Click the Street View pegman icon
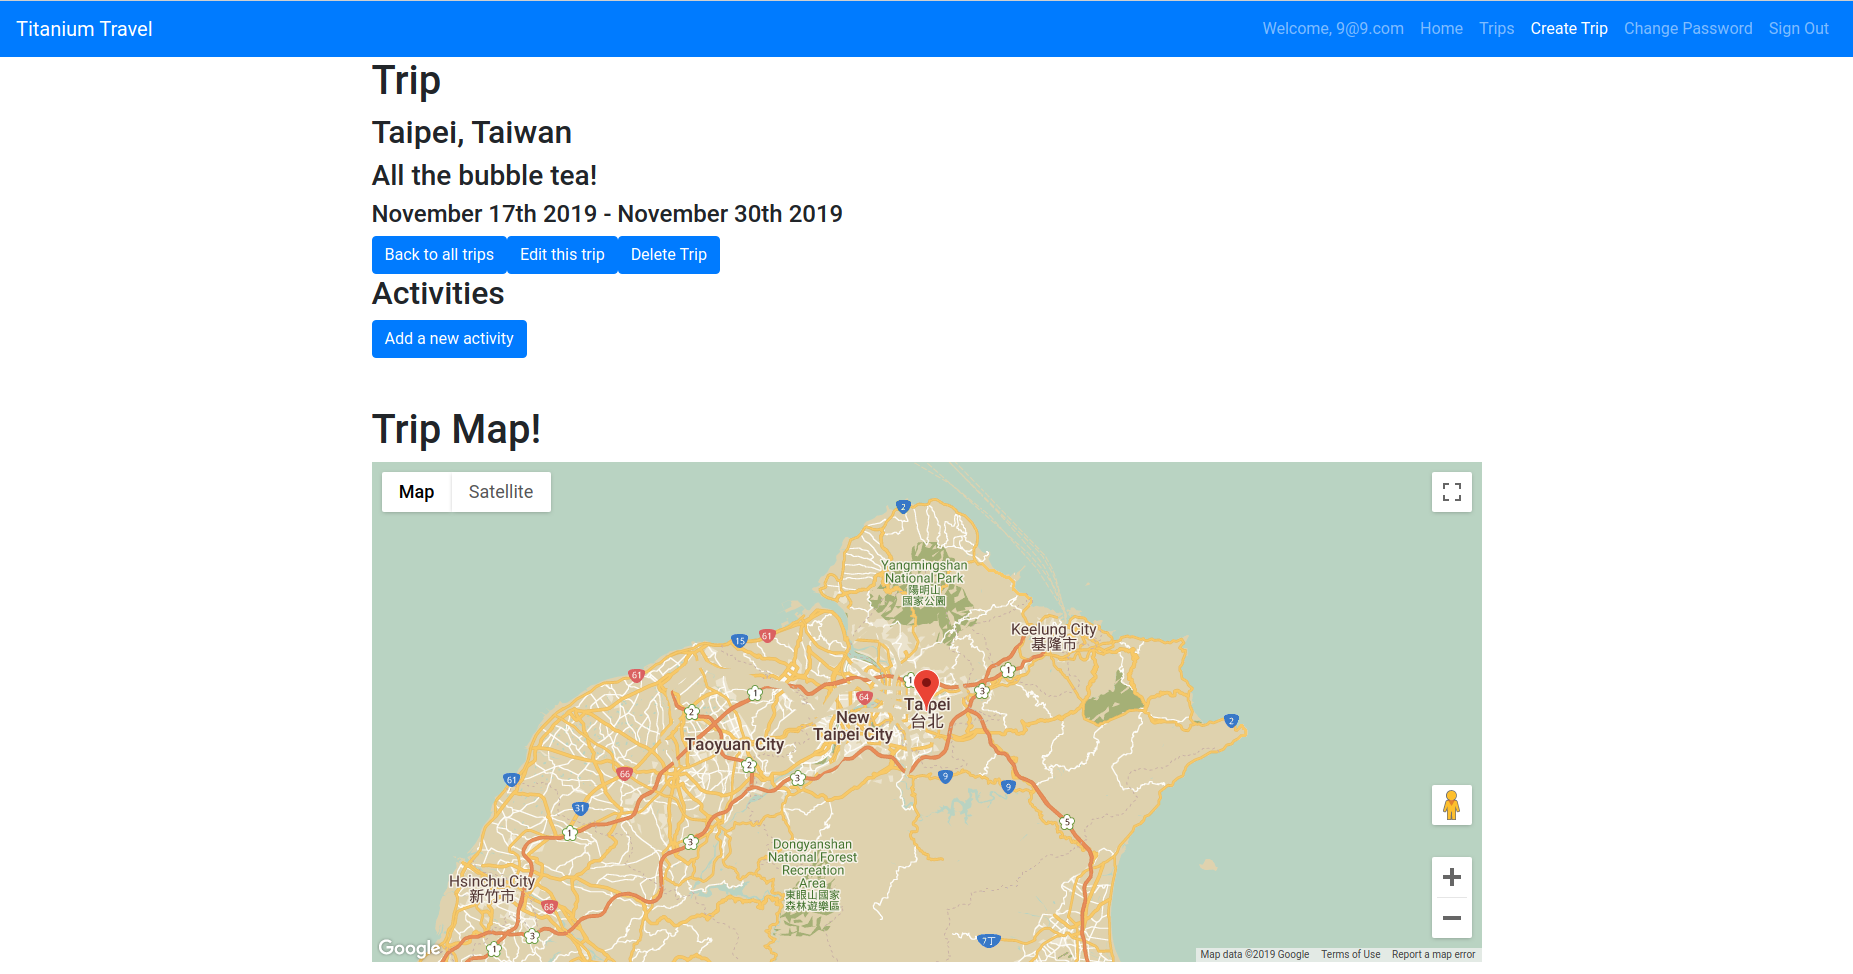 pyautogui.click(x=1451, y=805)
